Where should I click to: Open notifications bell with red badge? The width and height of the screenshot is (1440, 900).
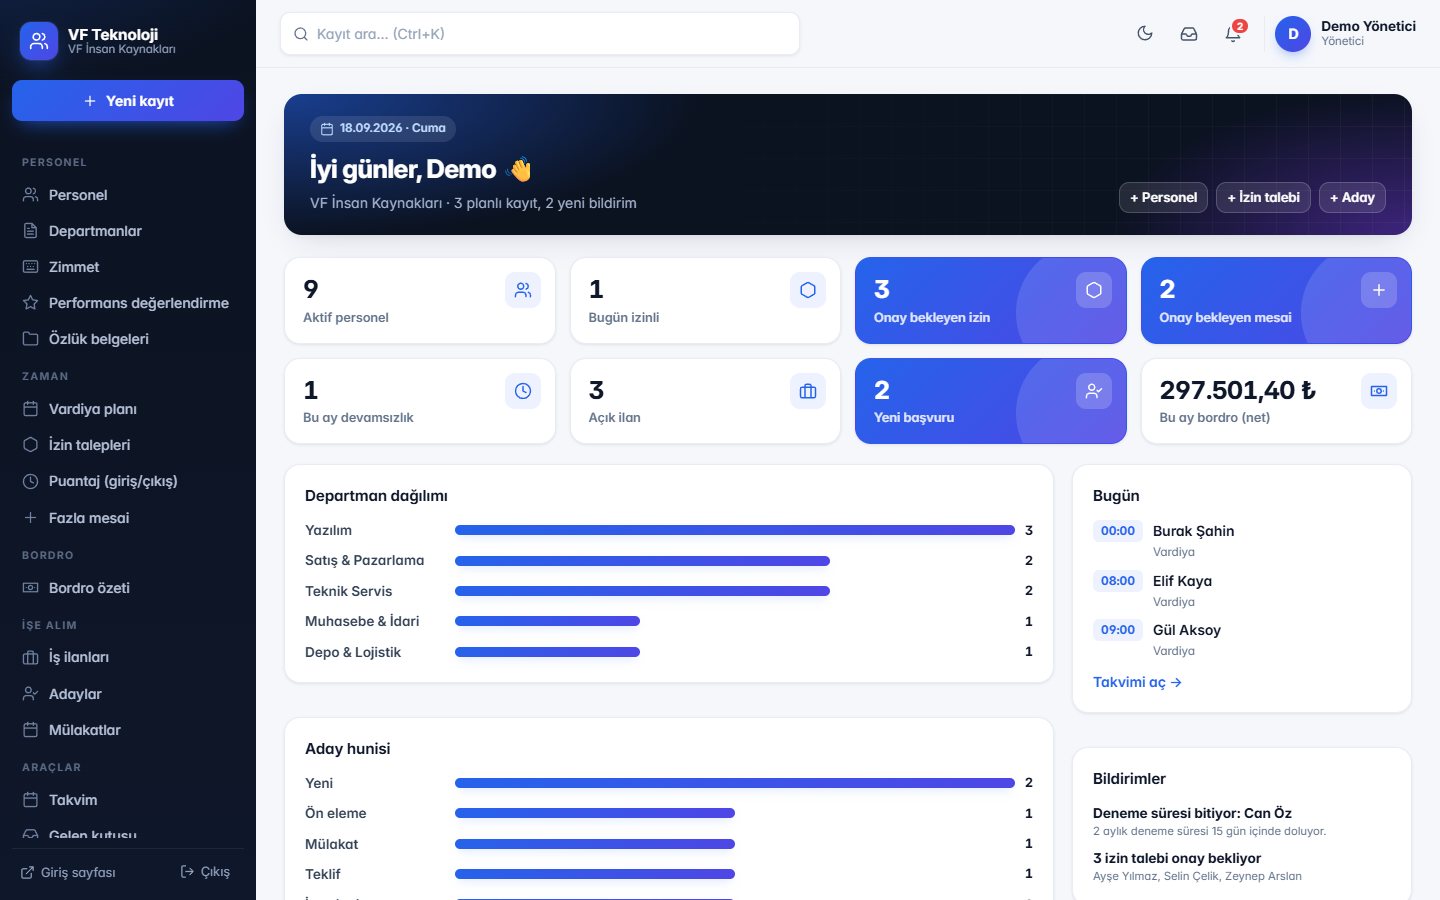click(1233, 34)
